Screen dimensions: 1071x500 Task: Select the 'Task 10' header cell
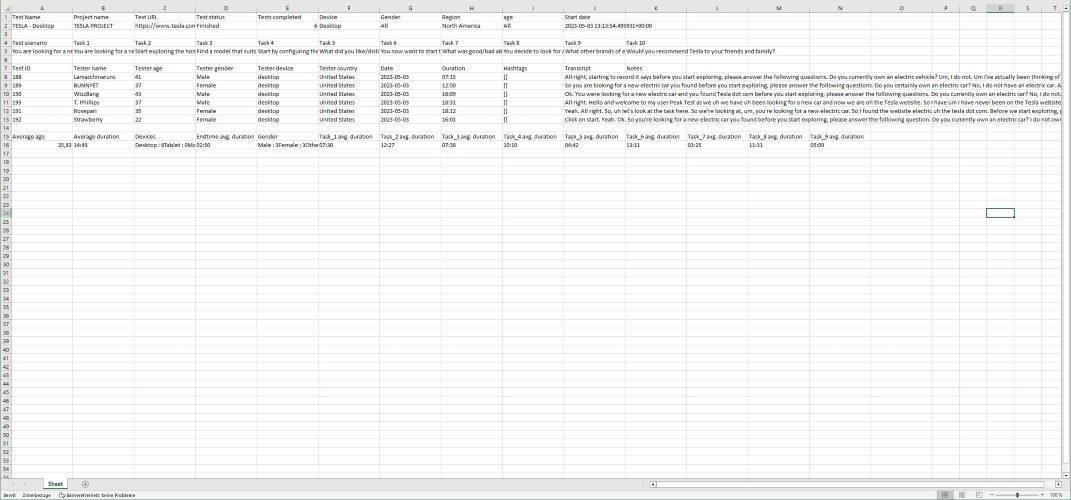click(656, 42)
